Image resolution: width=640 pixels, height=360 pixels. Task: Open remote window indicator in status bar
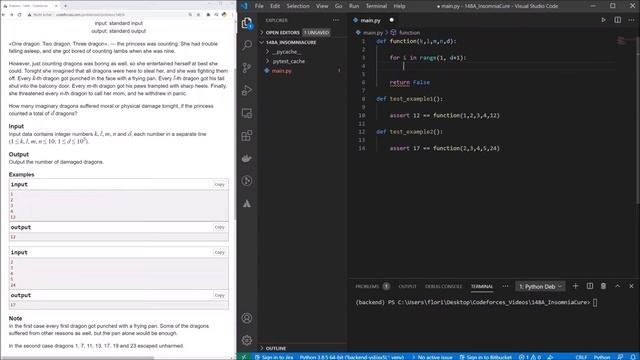click(244, 357)
